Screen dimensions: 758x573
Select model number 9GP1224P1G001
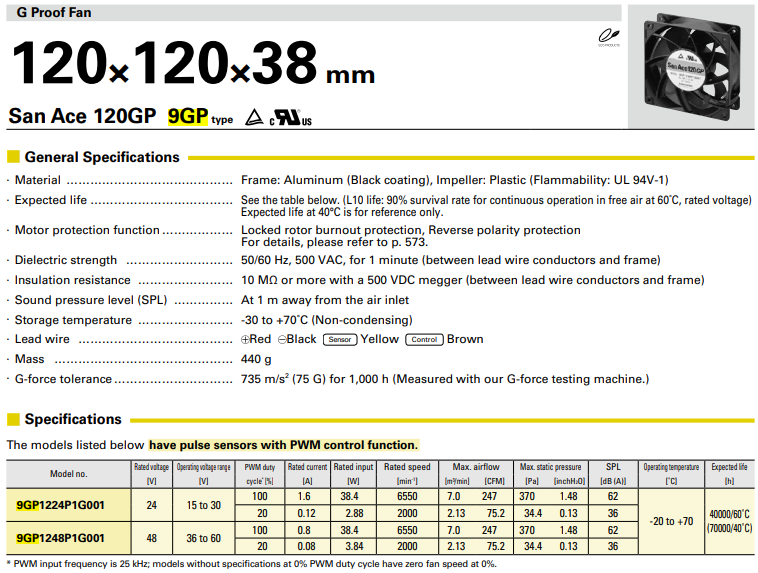[x=61, y=505]
